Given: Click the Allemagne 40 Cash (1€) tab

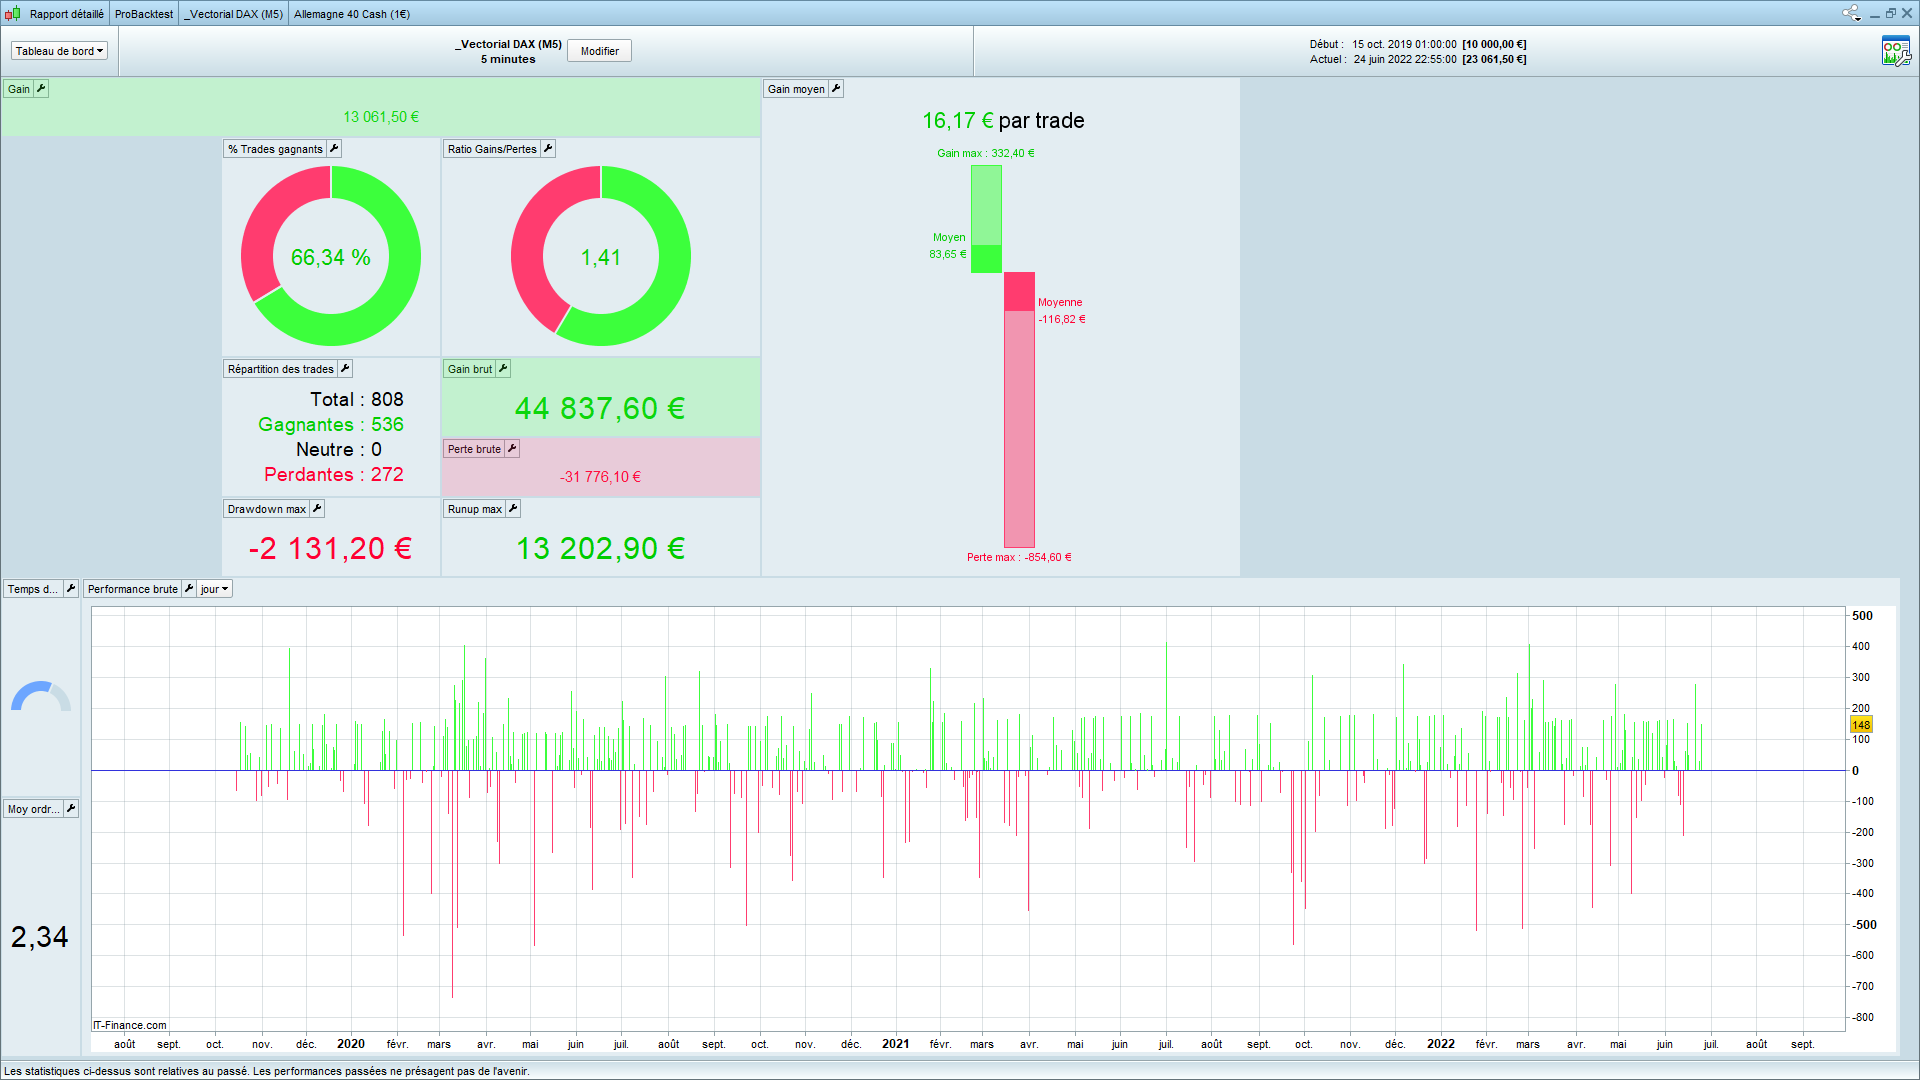Looking at the screenshot, I should click(x=352, y=14).
